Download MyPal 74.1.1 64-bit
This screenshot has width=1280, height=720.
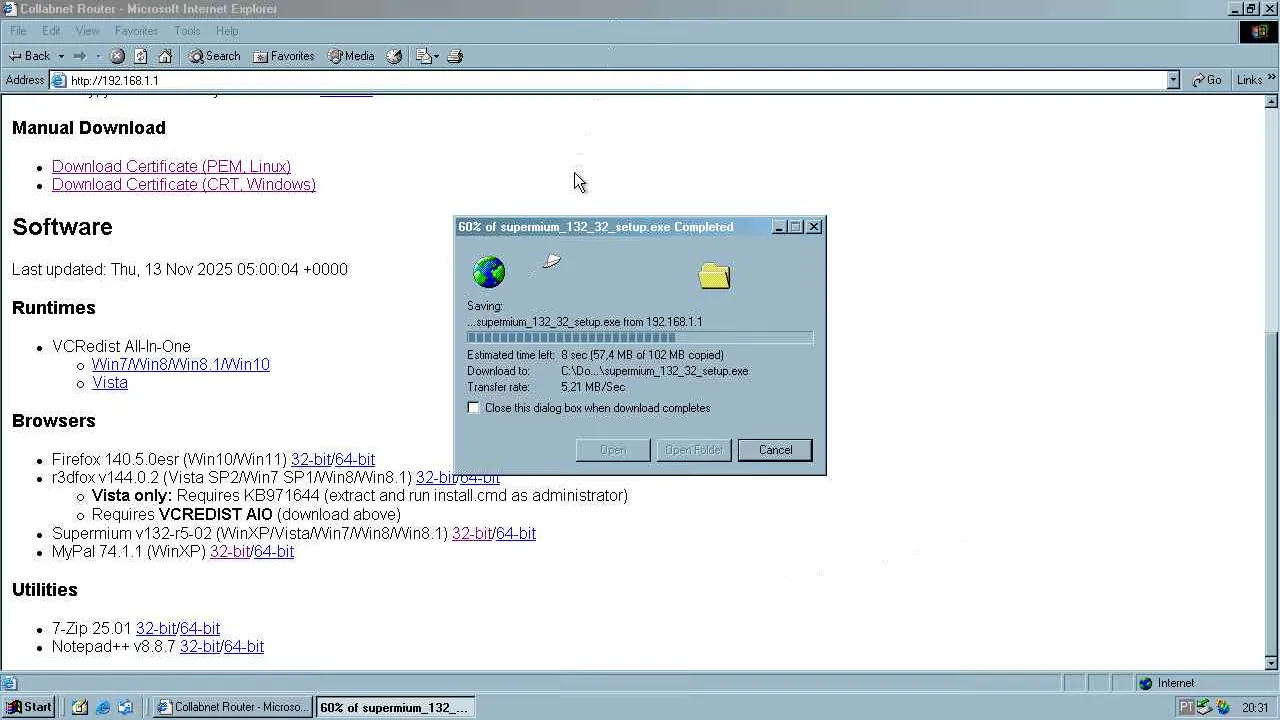[x=274, y=551]
